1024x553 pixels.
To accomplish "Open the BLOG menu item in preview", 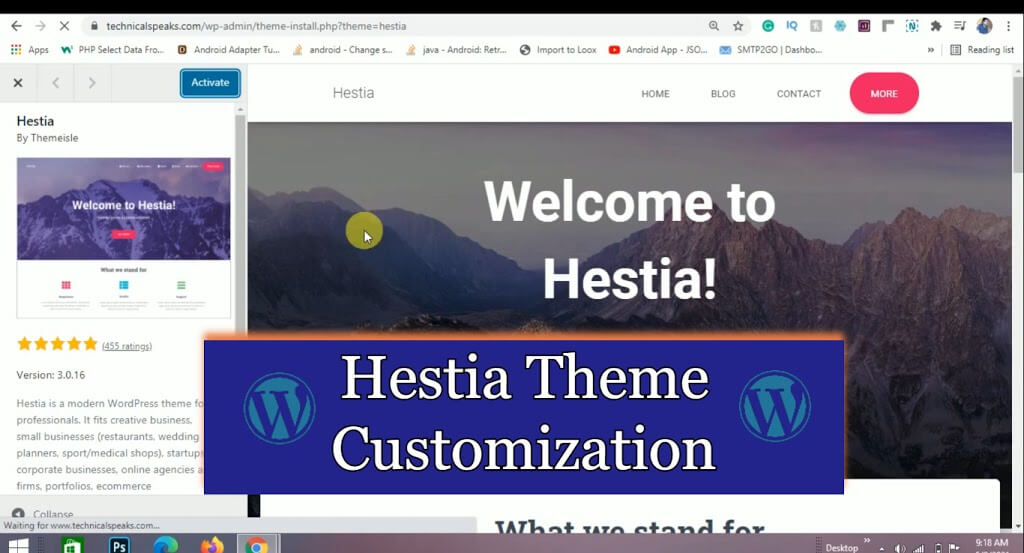I will pyautogui.click(x=723, y=93).
